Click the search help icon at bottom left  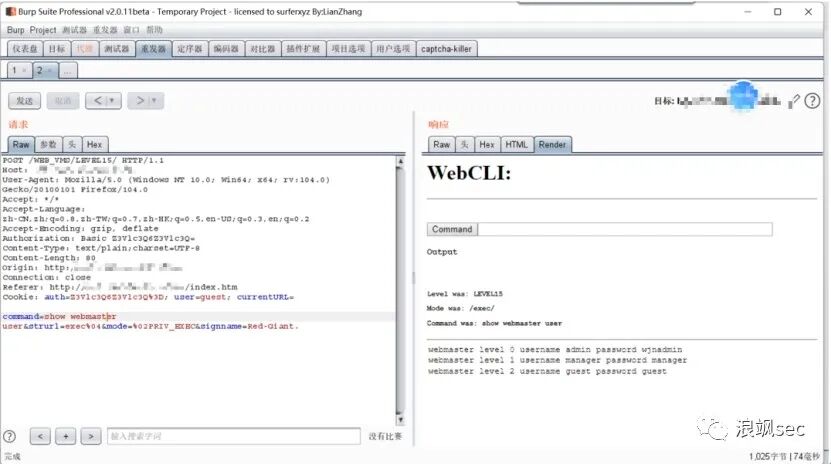(10, 436)
